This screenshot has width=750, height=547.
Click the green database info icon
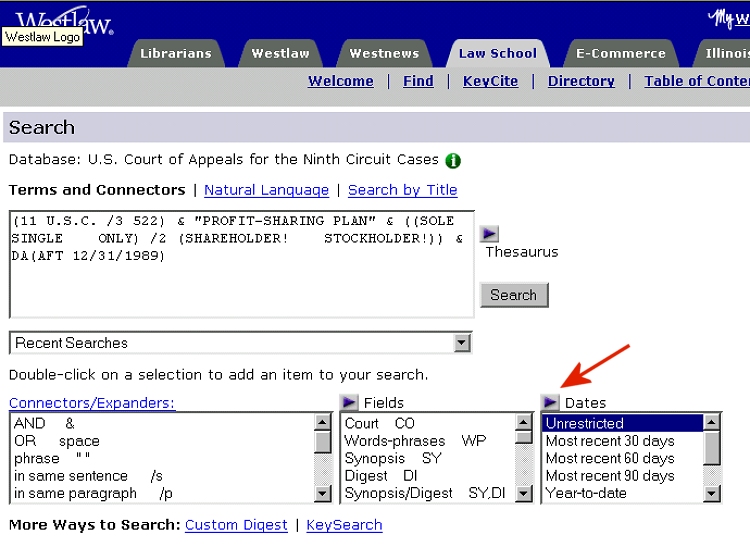(452, 160)
